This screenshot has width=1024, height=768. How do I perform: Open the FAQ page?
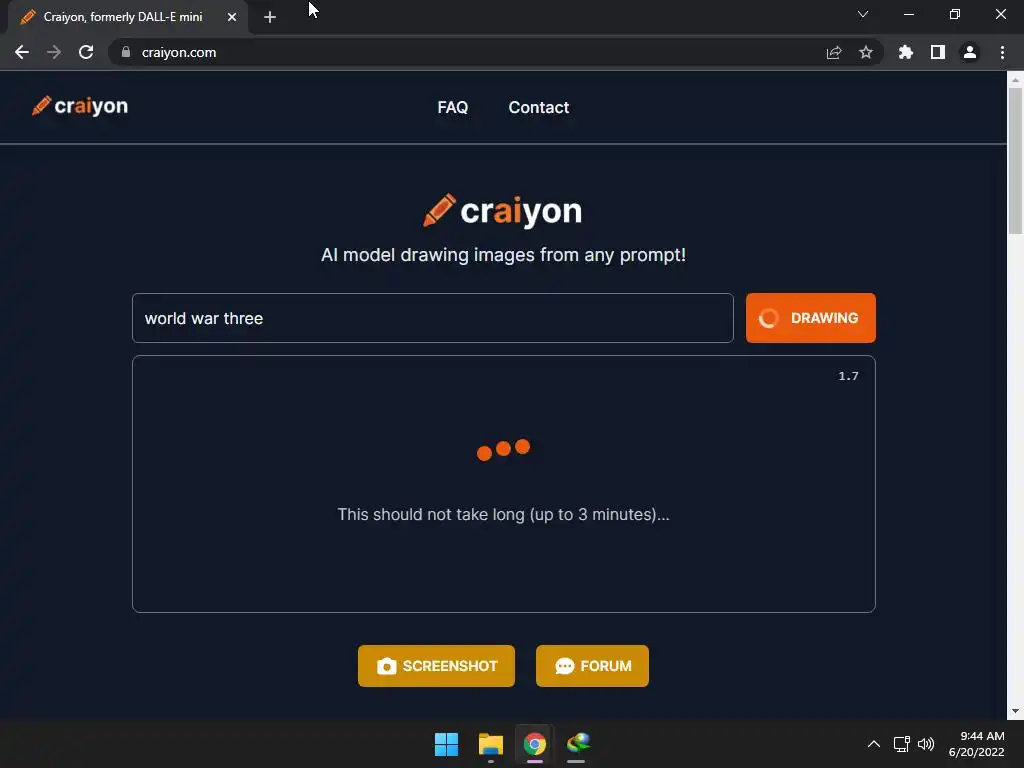point(453,108)
